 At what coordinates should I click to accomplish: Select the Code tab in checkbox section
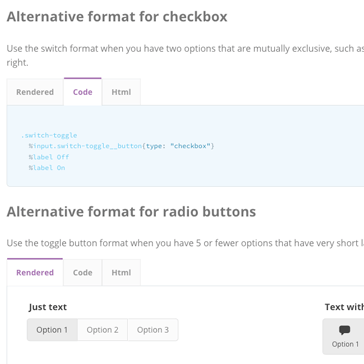tap(83, 92)
